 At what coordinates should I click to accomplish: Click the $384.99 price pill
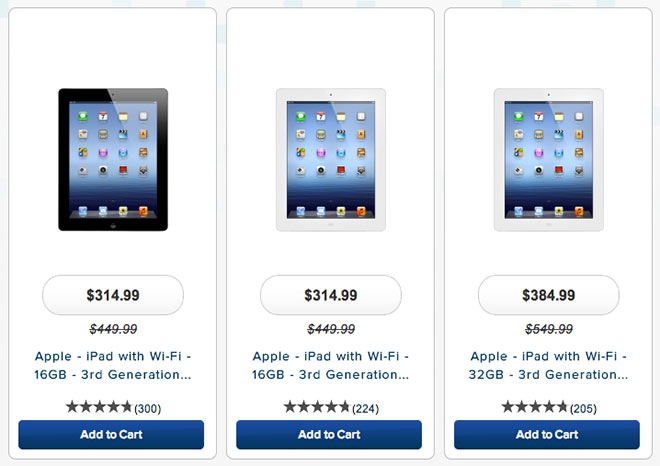548,295
